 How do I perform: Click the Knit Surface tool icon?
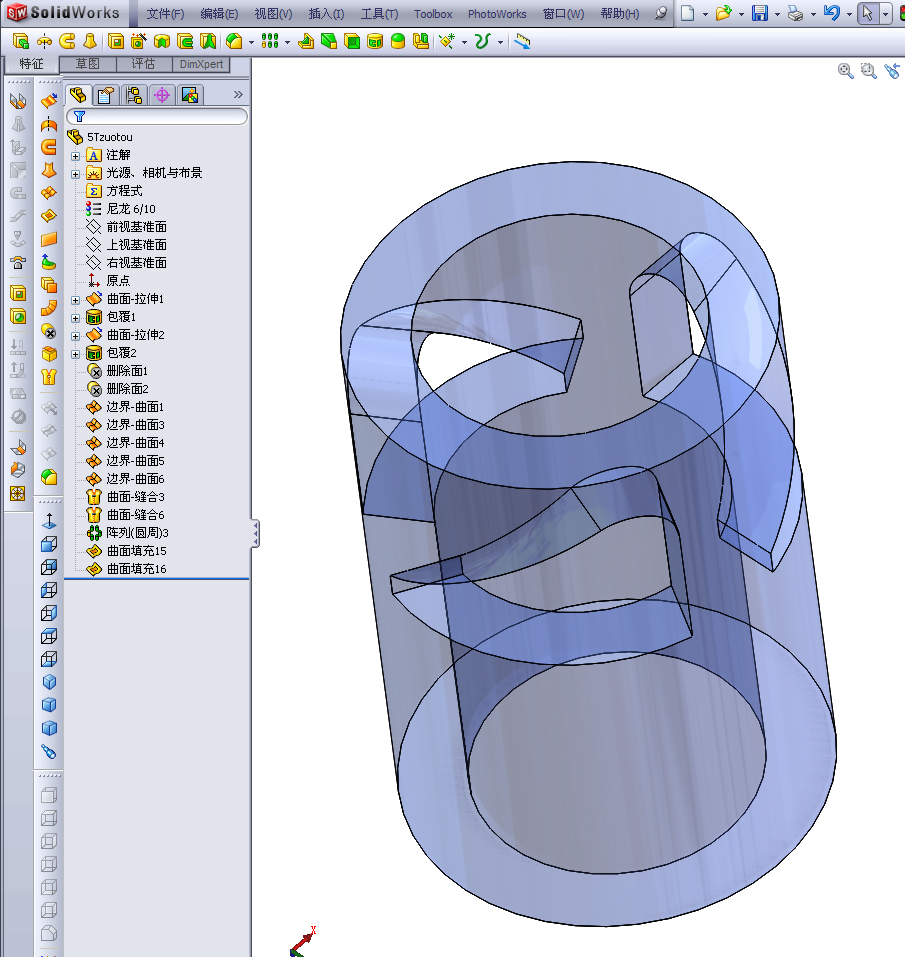pyautogui.click(x=49, y=377)
